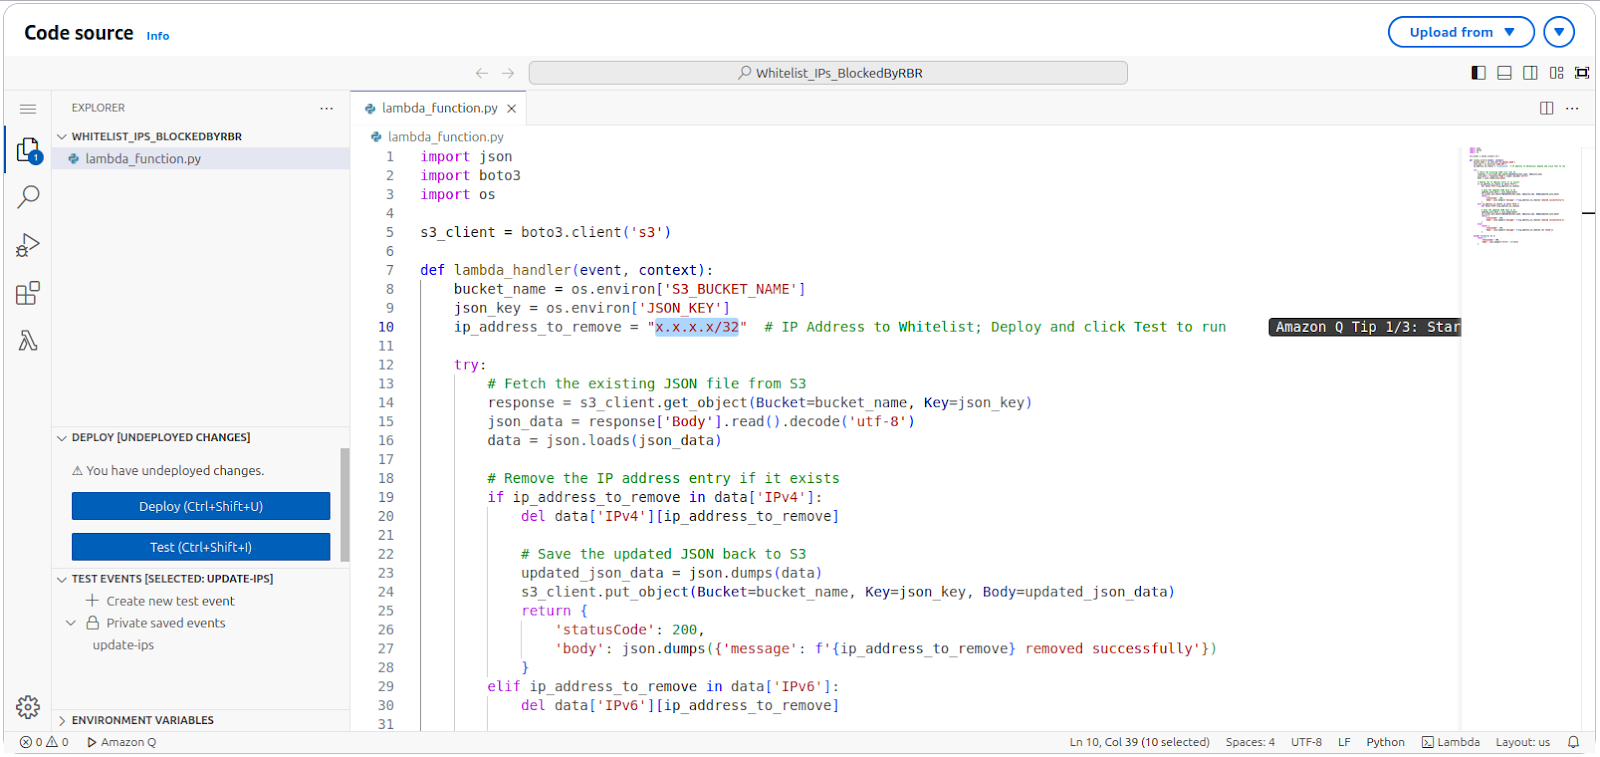Collapse the TEST EVENTS section

(x=62, y=578)
